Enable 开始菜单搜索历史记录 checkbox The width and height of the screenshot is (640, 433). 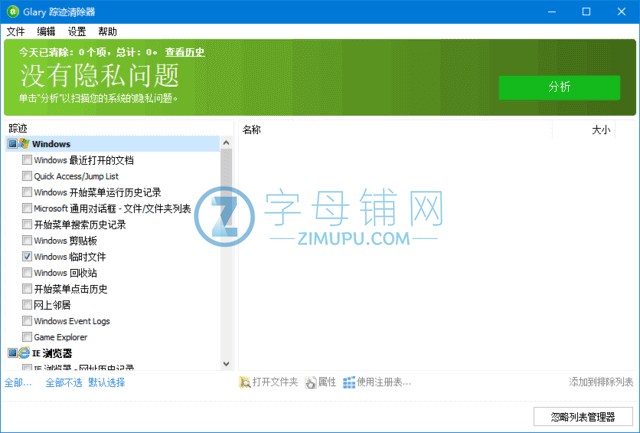[27, 224]
